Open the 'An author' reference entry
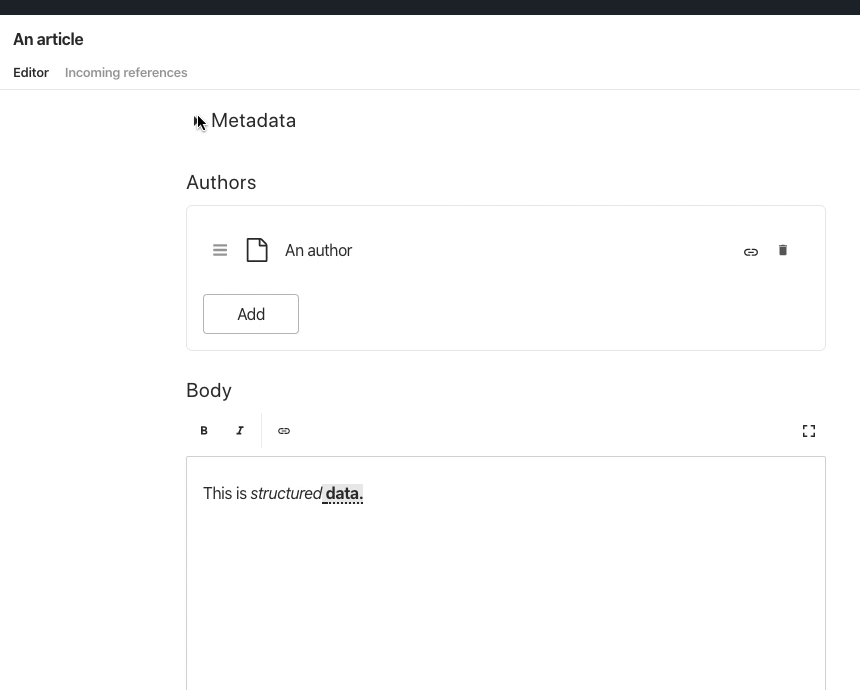Image resolution: width=860 pixels, height=690 pixels. pyautogui.click(x=318, y=250)
